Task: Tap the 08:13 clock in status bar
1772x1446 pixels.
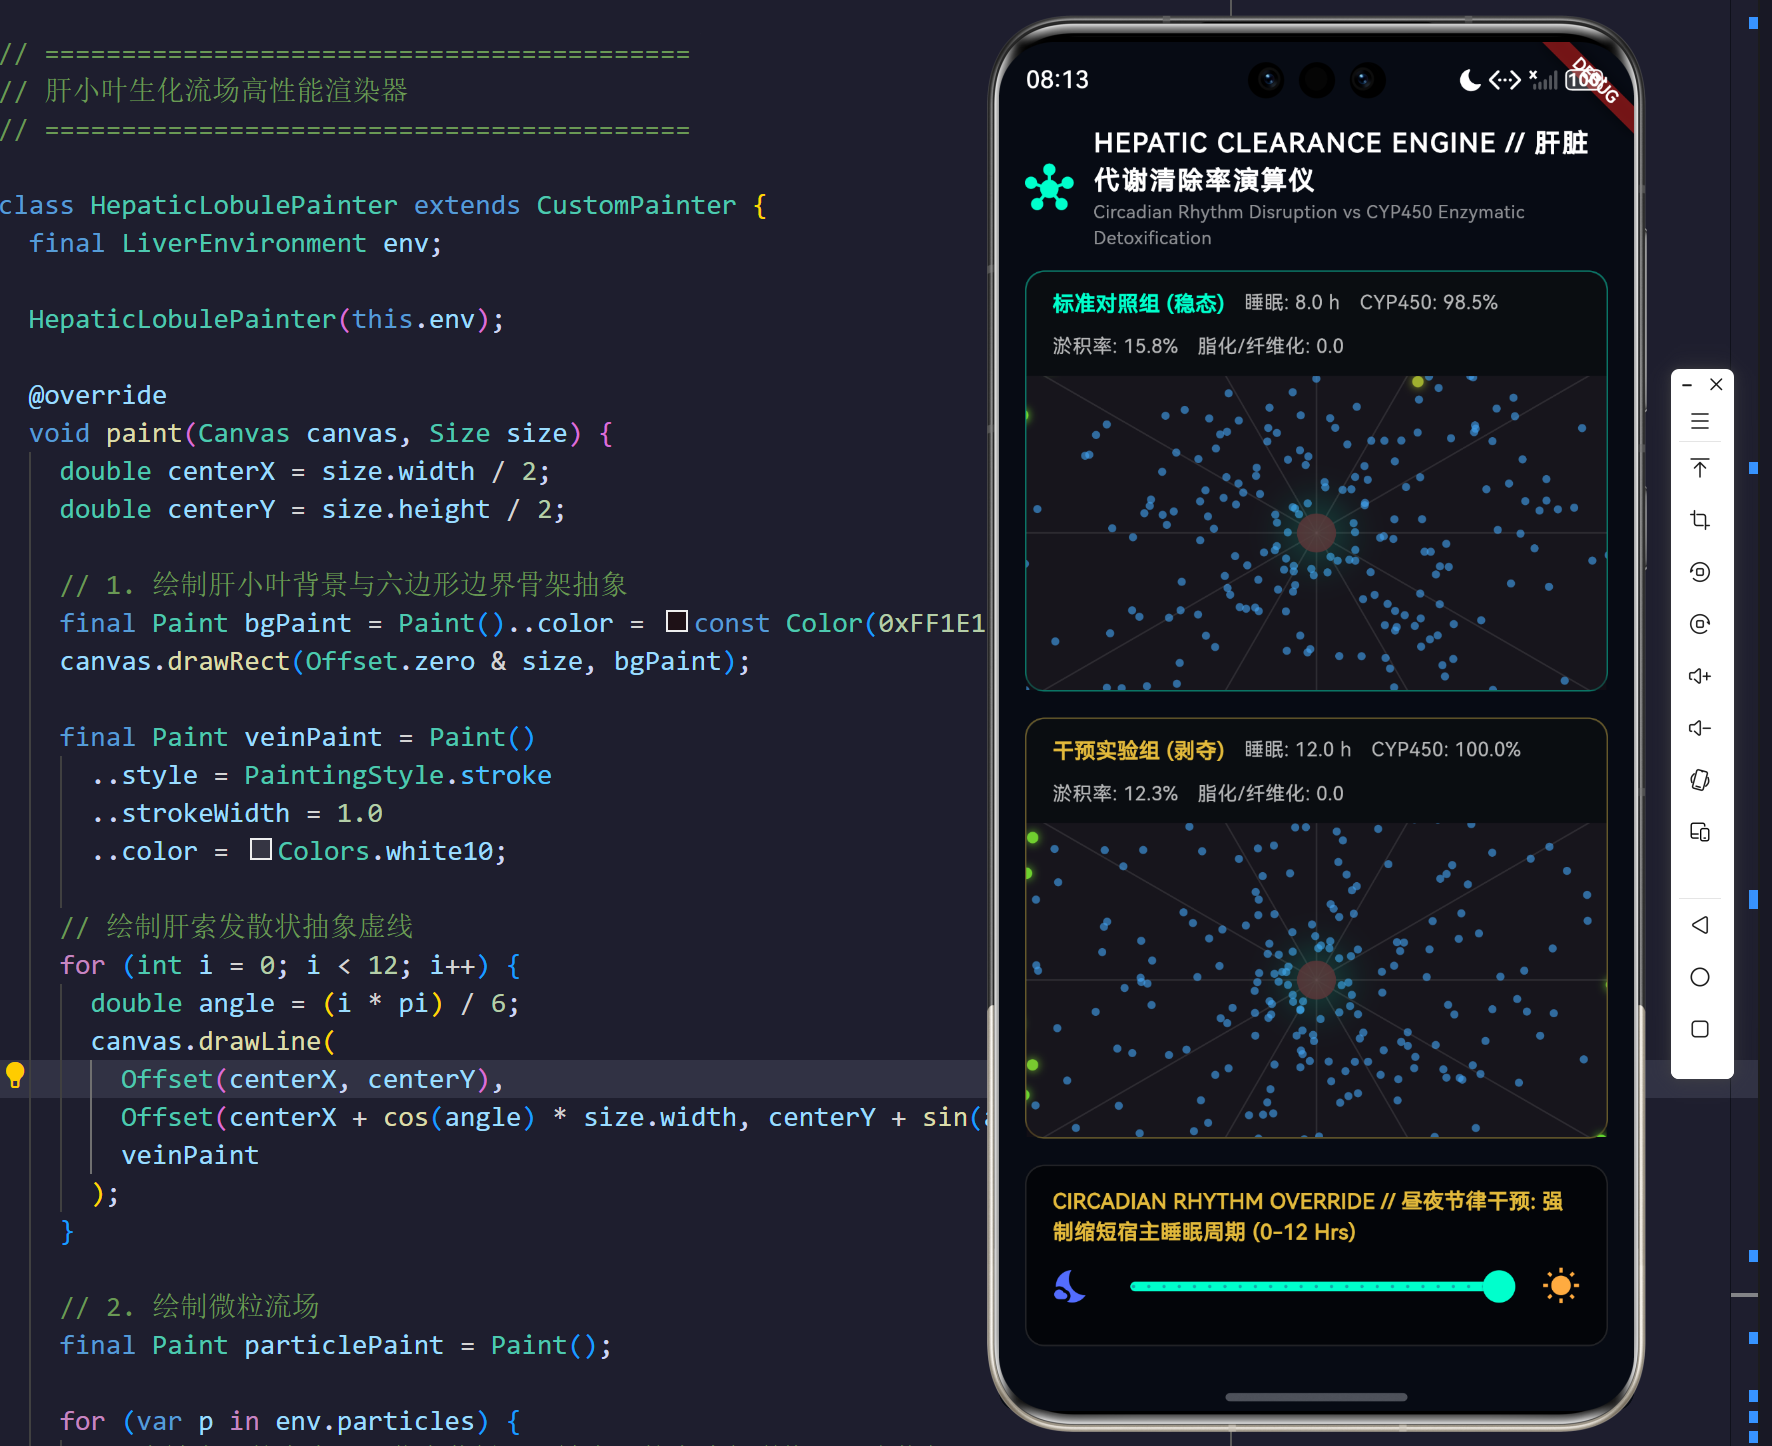Action: point(1057,80)
